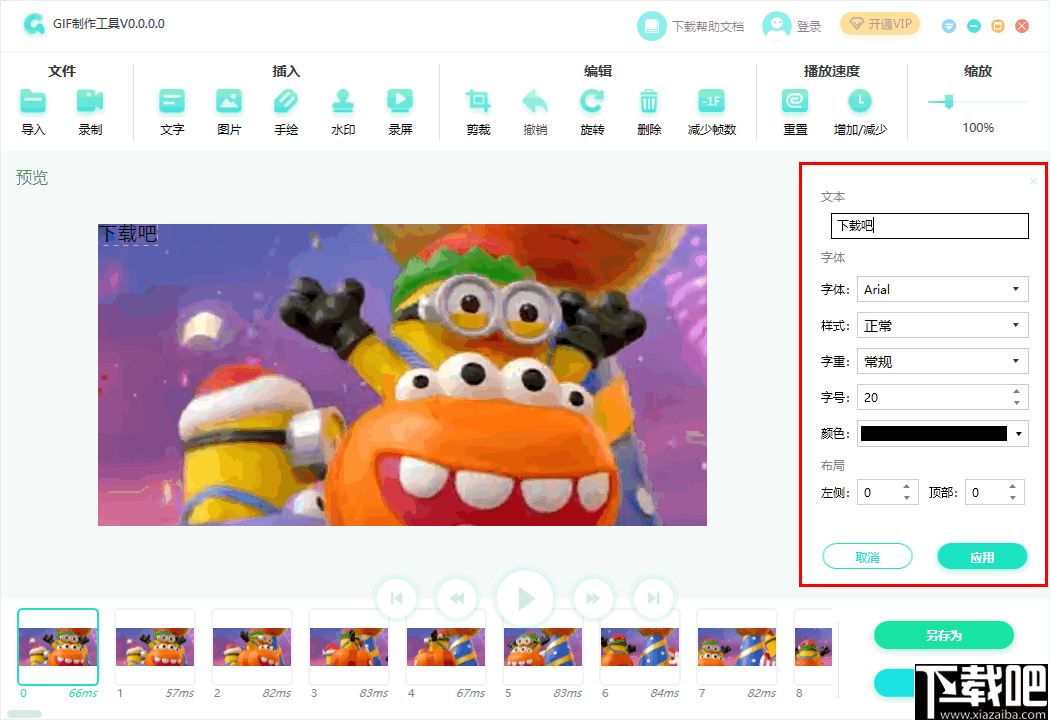Select the Crop (剪裁) tool
1050x720 pixels.
coord(478,102)
